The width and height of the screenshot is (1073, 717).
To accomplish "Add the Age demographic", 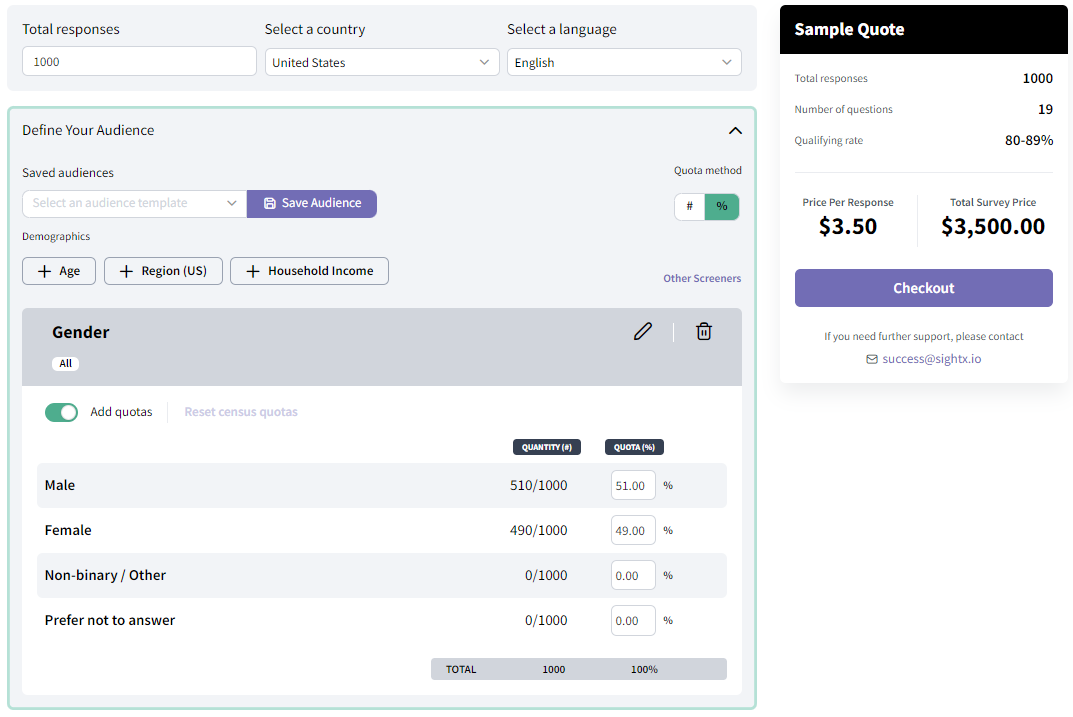I will (59, 271).
